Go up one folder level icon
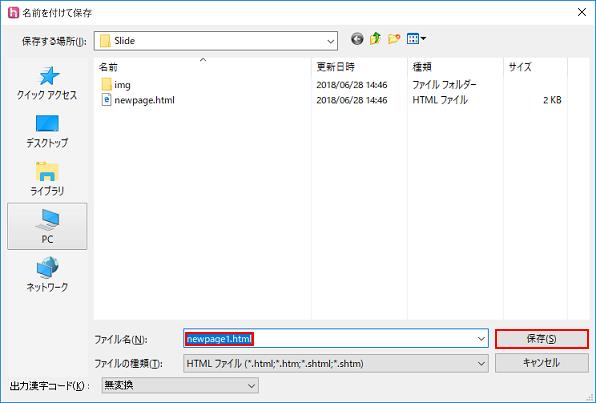Screen dimensions: 596x403 point(375,39)
